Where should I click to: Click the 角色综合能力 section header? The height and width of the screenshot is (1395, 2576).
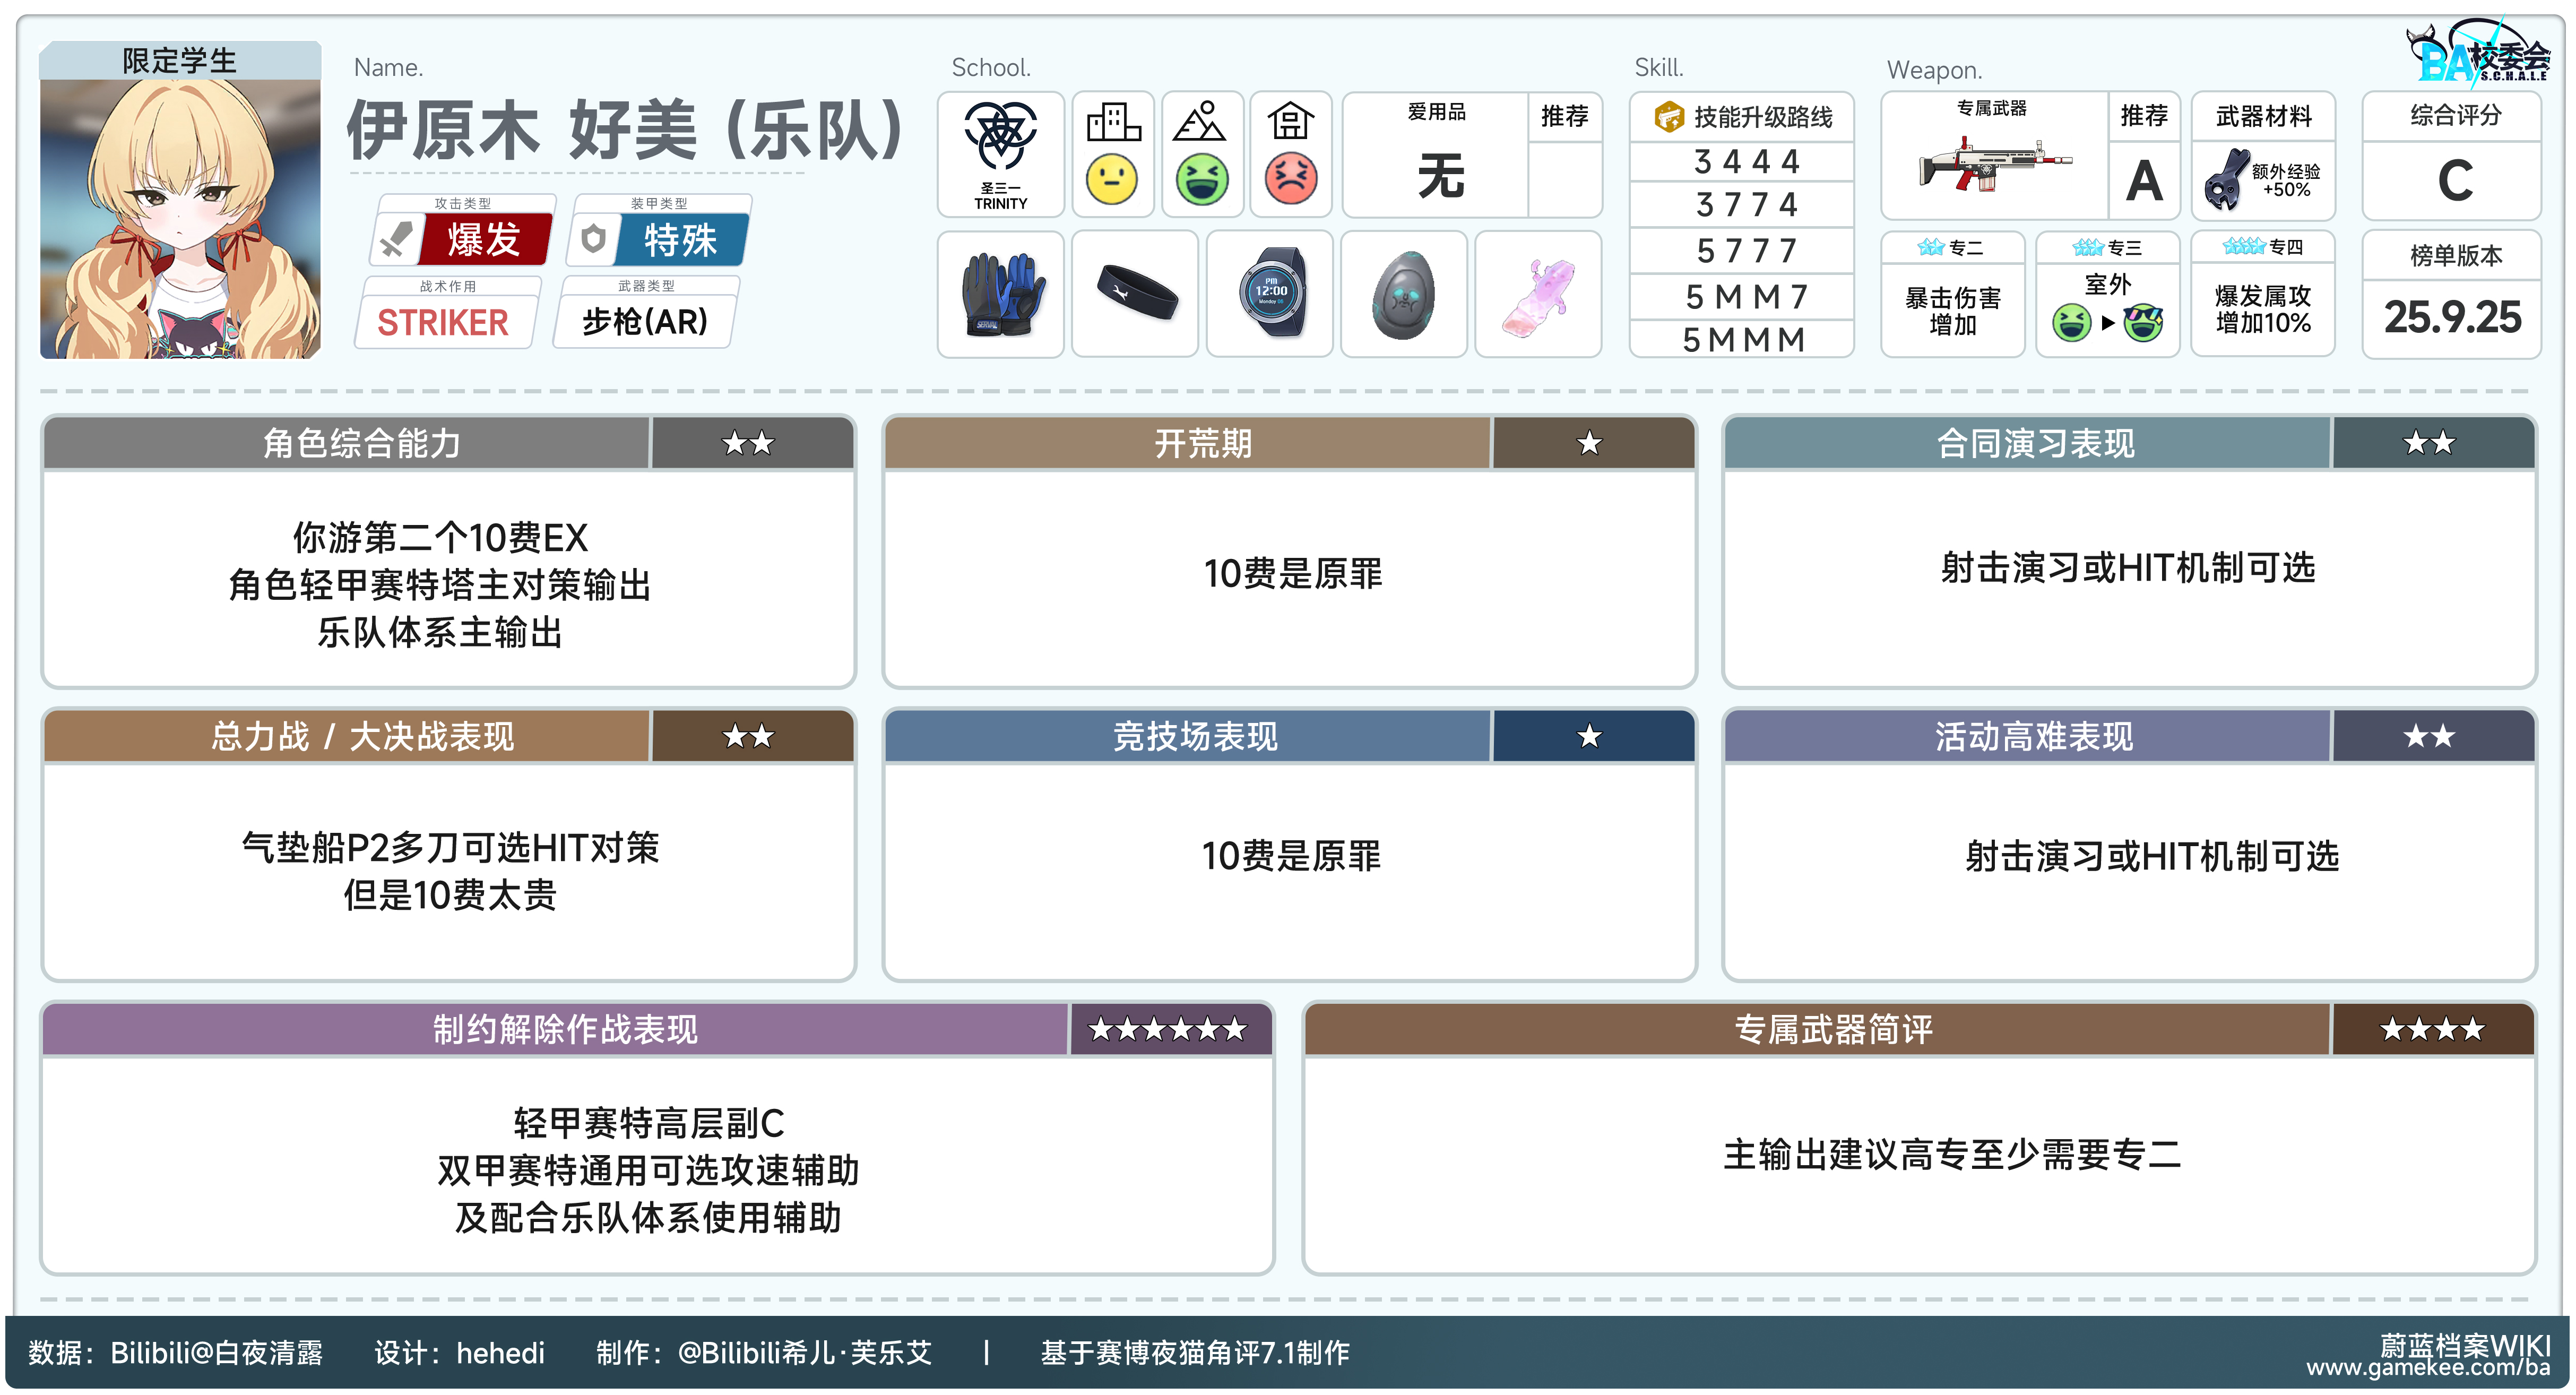point(362,443)
